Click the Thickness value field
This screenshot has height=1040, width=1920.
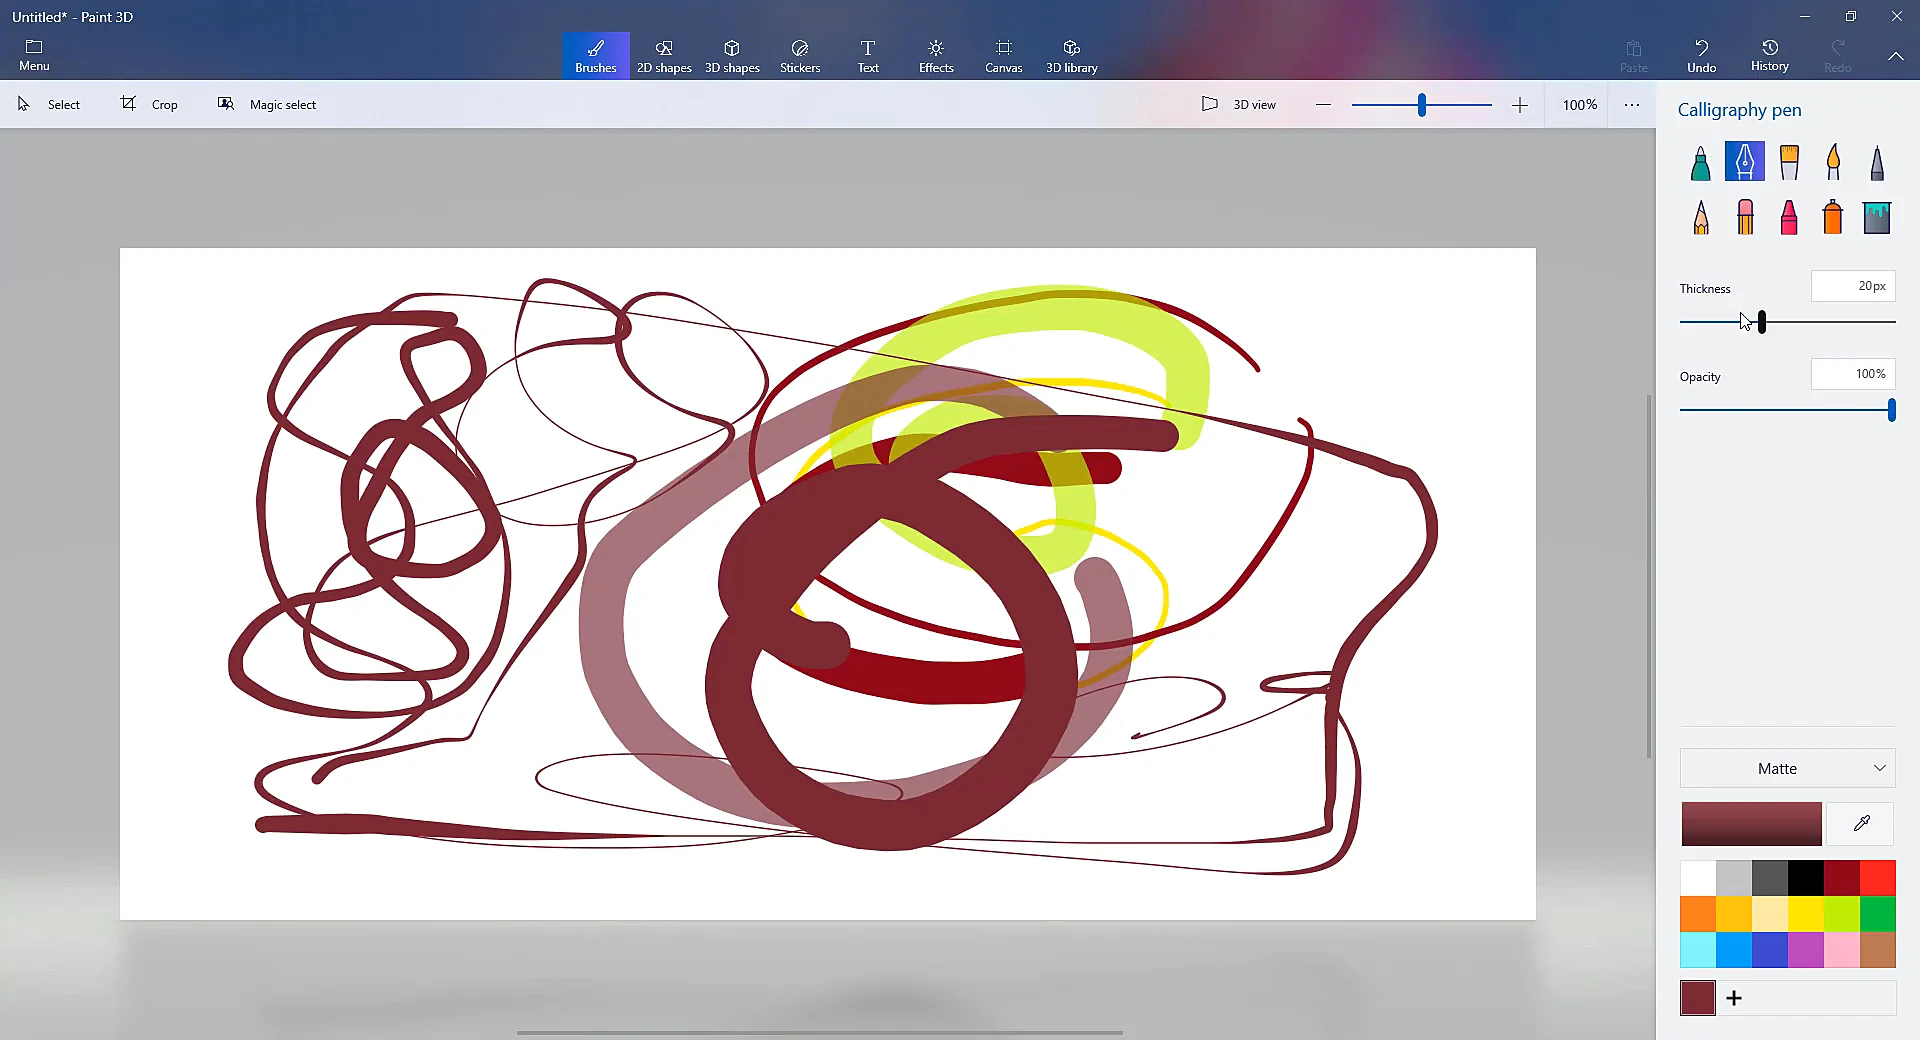1852,286
